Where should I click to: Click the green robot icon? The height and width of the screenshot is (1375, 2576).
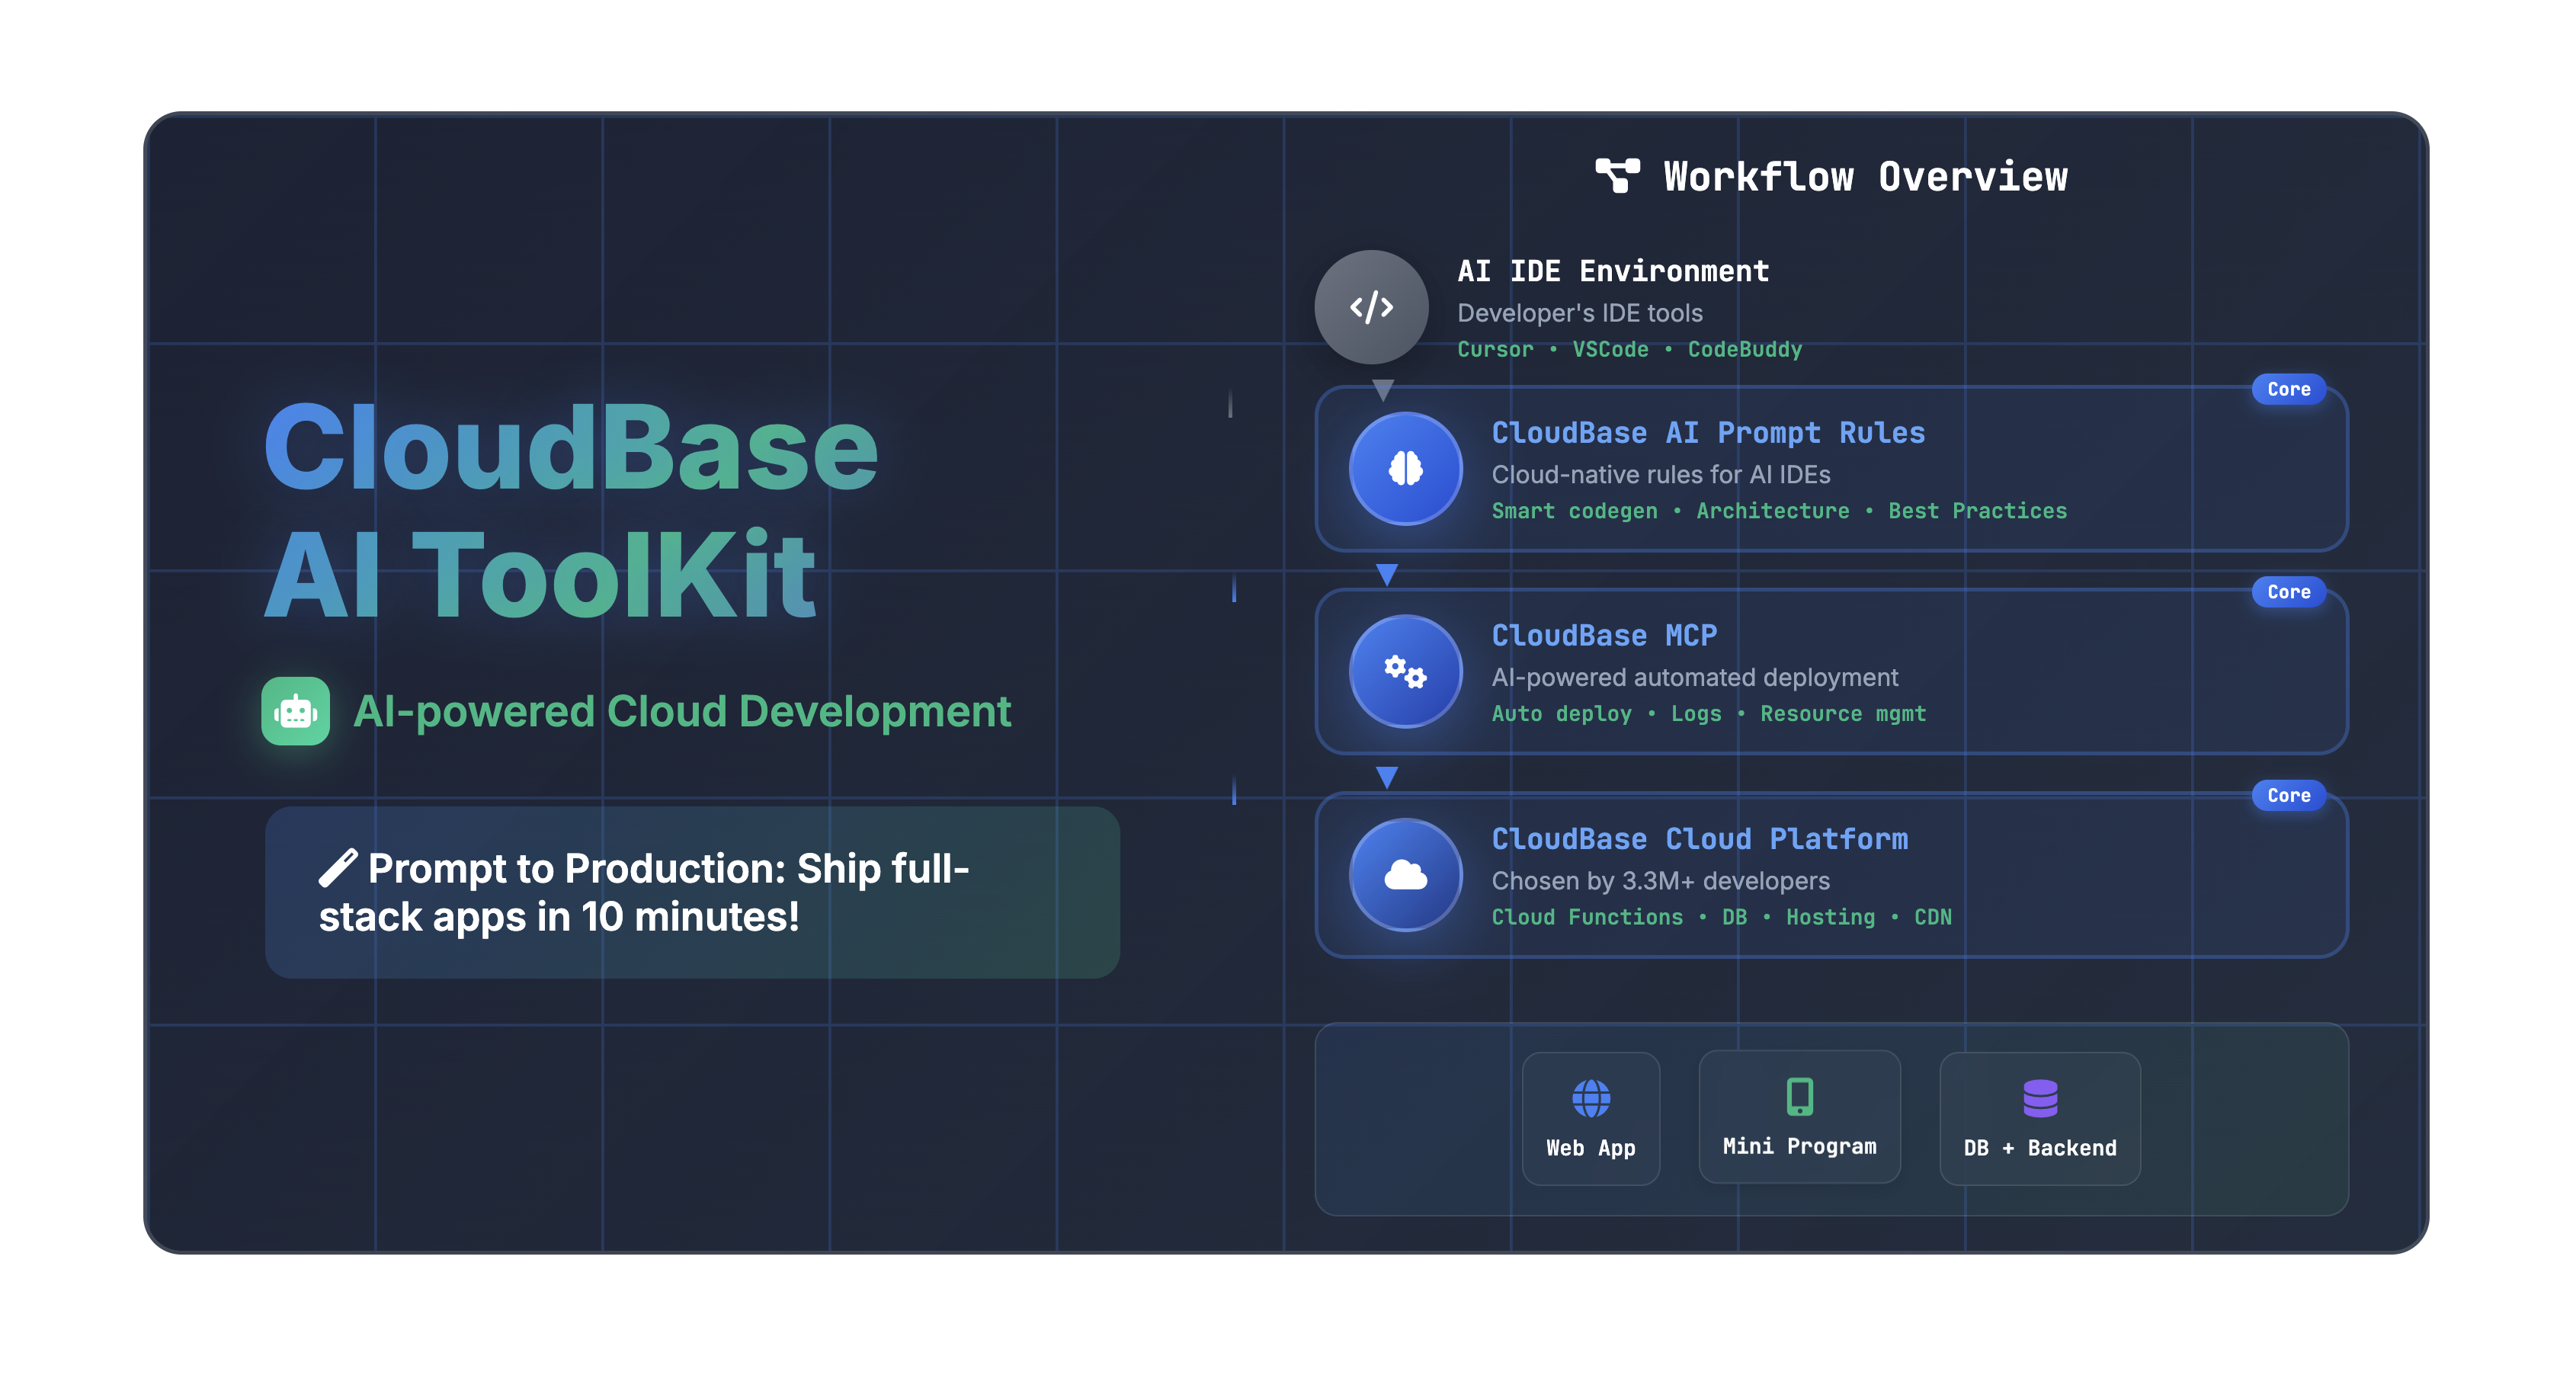[x=295, y=711]
